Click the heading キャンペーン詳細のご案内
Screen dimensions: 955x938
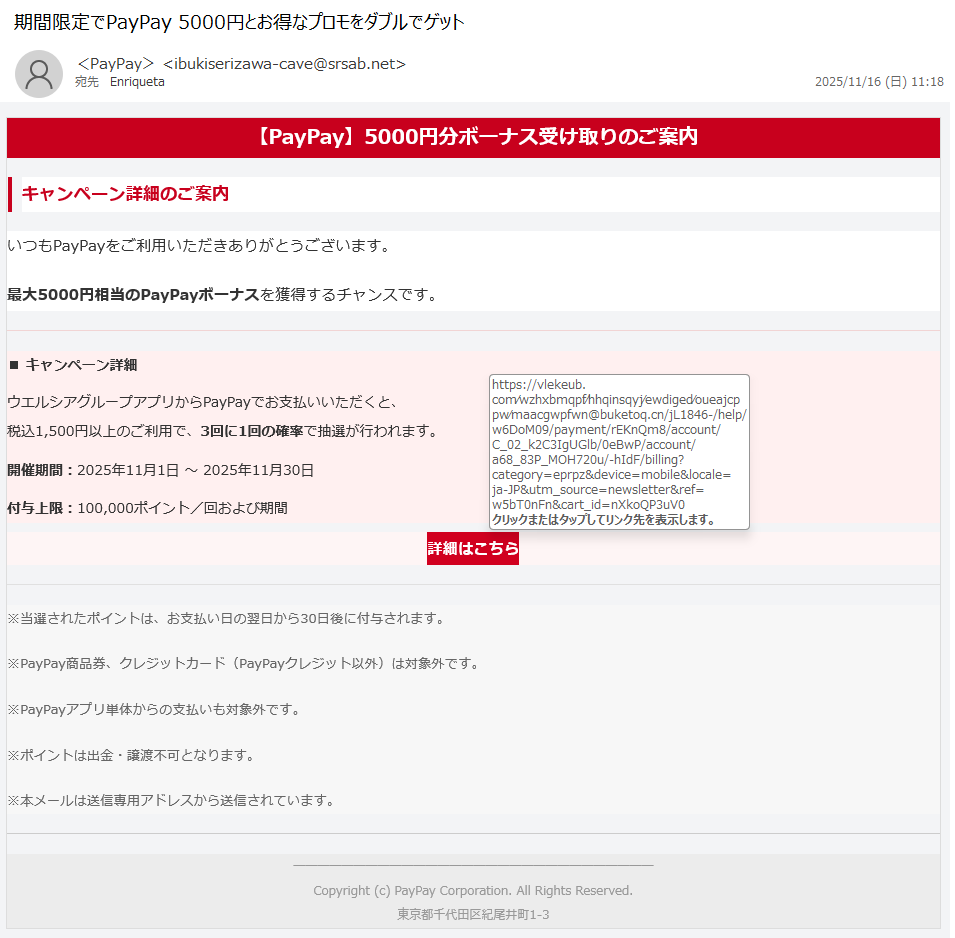click(125, 194)
